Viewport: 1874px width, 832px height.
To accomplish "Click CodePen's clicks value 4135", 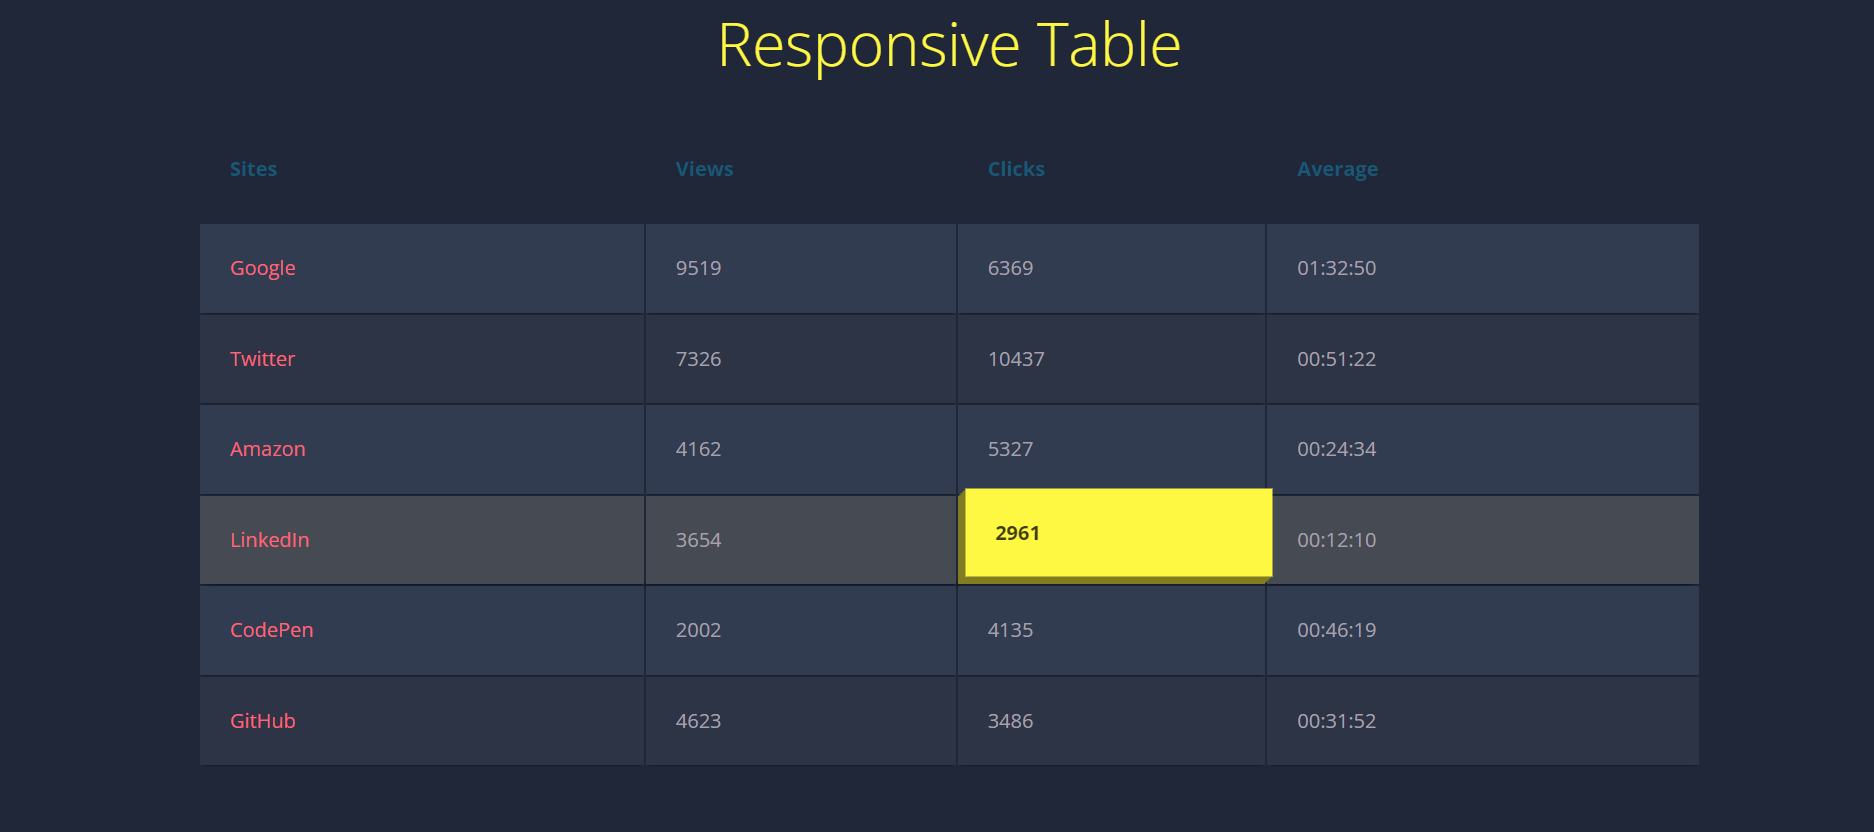I will click(x=1010, y=630).
